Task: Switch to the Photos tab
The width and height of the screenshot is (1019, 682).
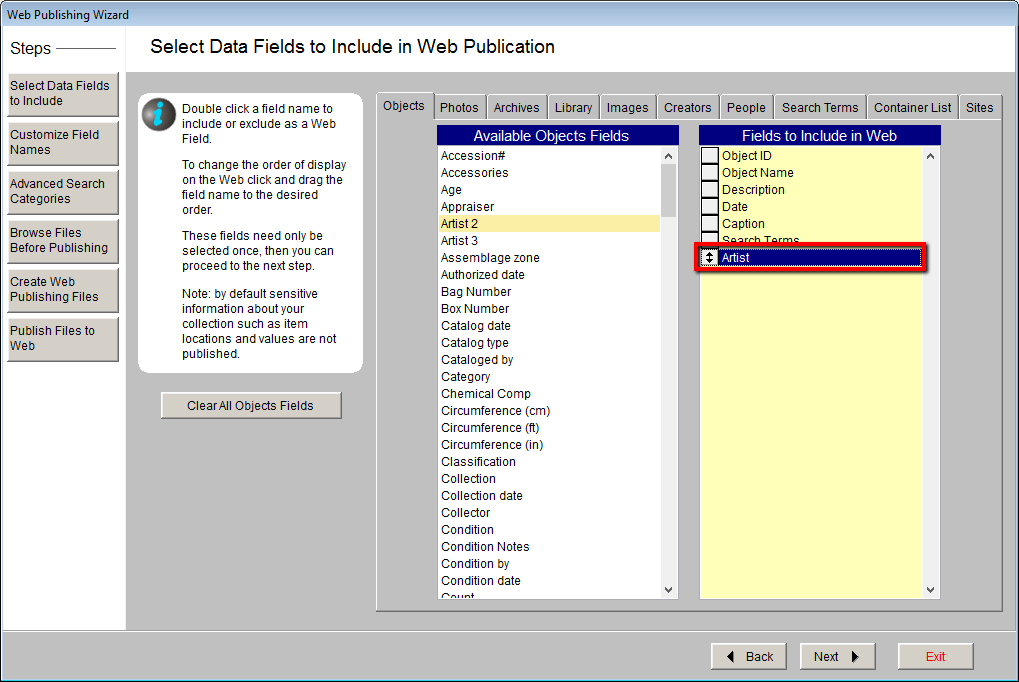Action: pyautogui.click(x=459, y=108)
